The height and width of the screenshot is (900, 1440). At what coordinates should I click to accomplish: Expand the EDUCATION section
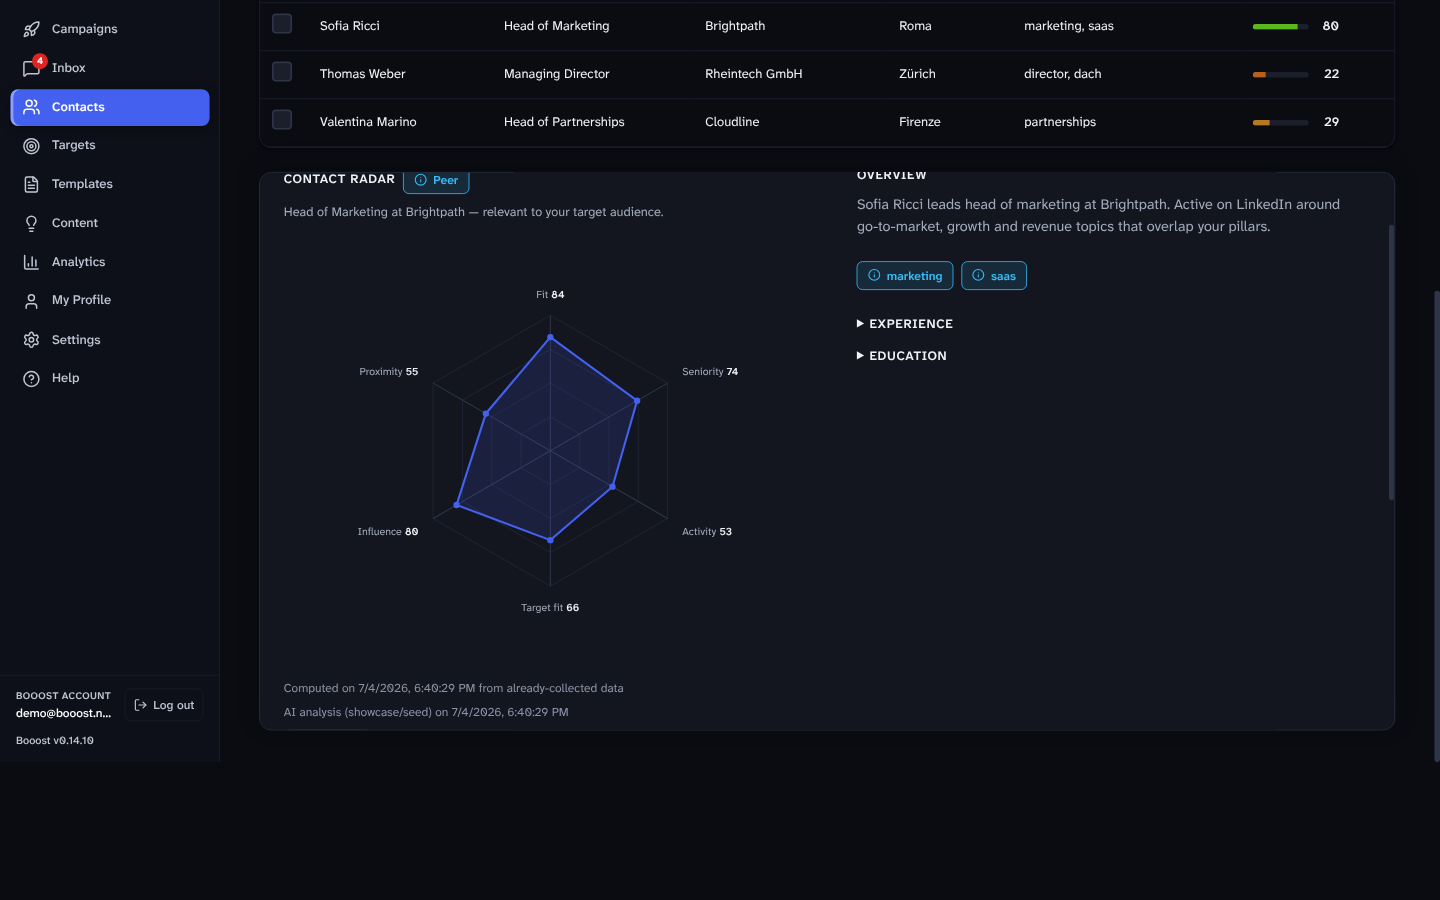pos(902,356)
